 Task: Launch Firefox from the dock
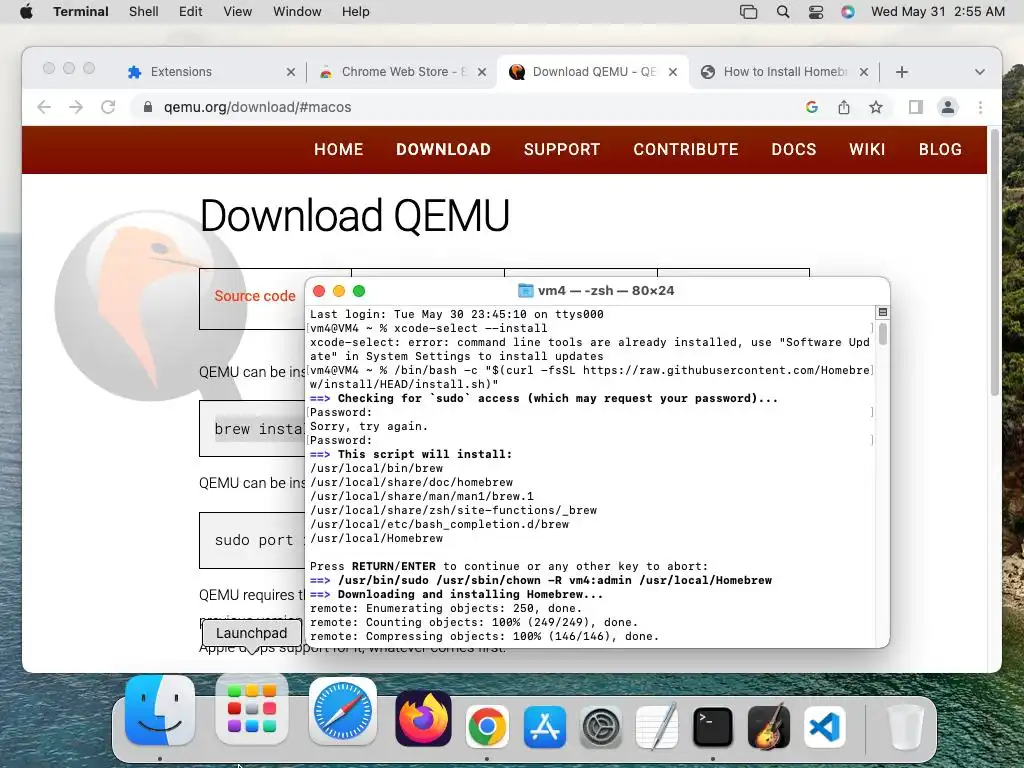point(423,718)
